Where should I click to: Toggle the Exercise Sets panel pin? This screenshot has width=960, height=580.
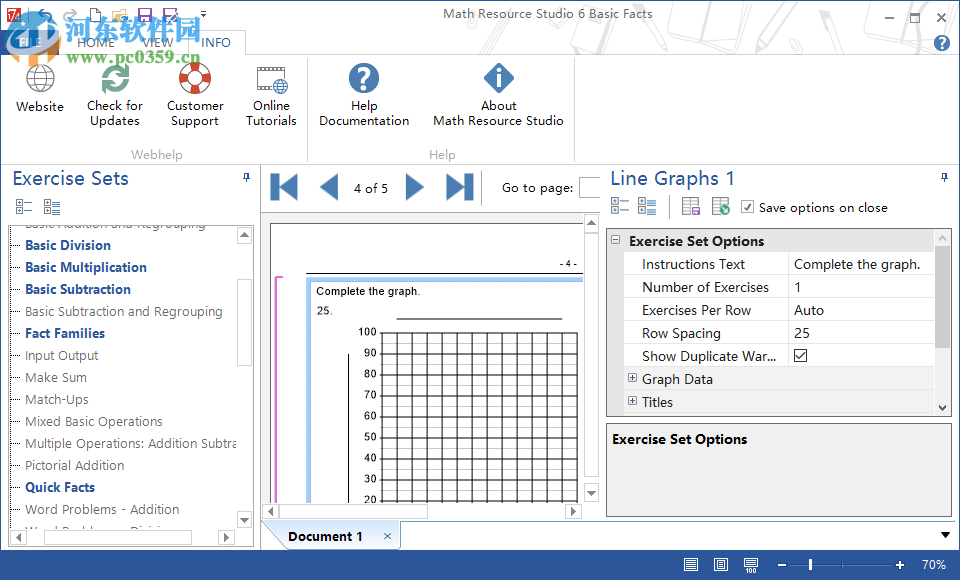tap(245, 176)
